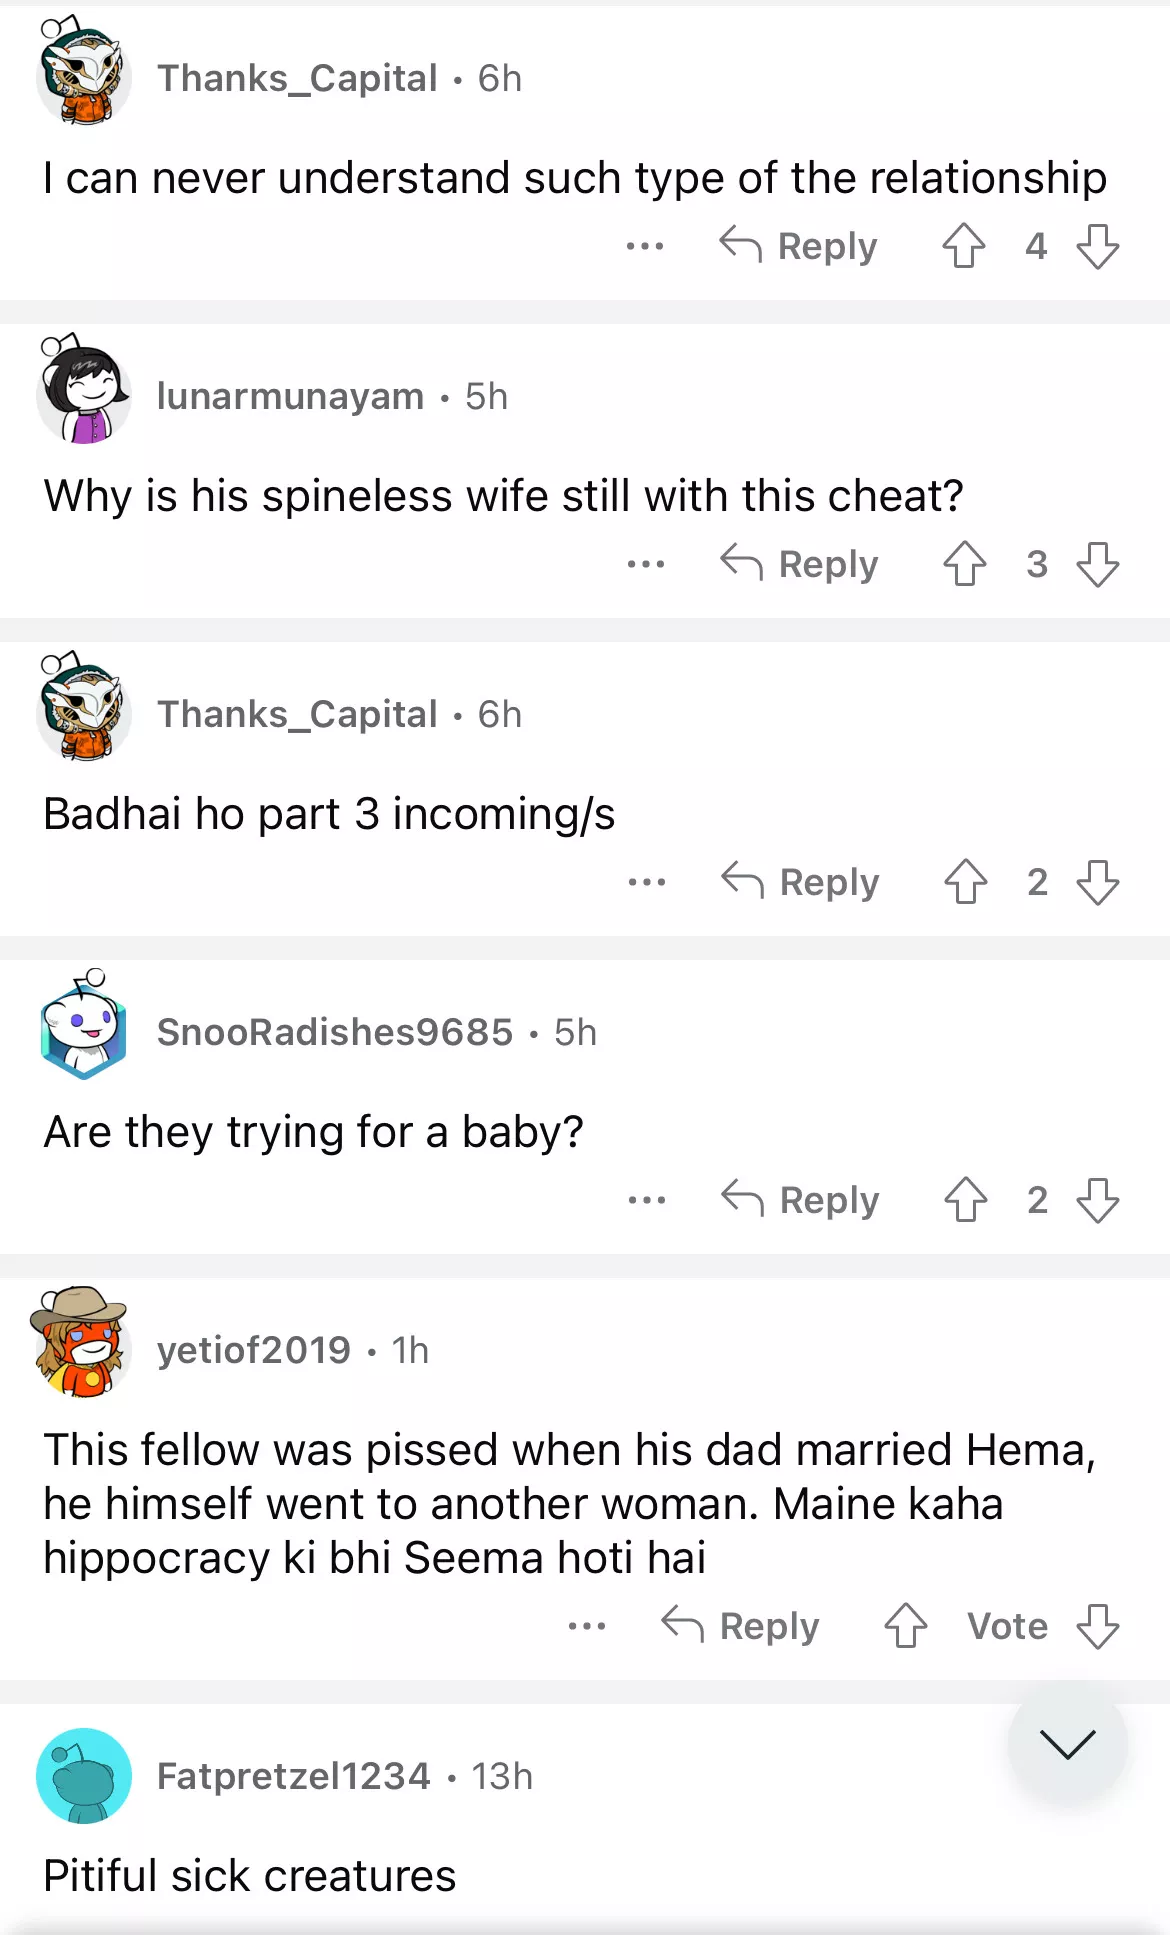
Task: Downvote the 'Badhai ho part 3' comment
Action: 1097,882
